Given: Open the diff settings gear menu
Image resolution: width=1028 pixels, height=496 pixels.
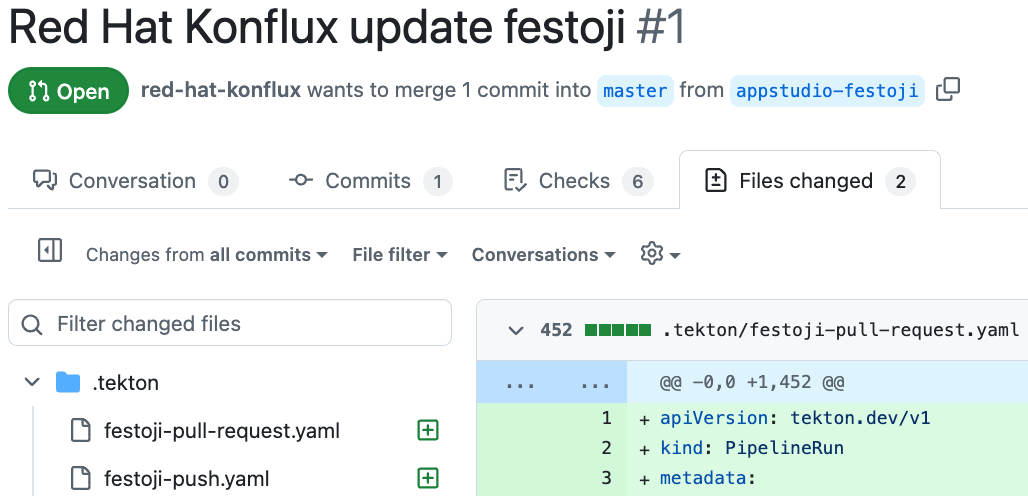Looking at the screenshot, I should (660, 254).
